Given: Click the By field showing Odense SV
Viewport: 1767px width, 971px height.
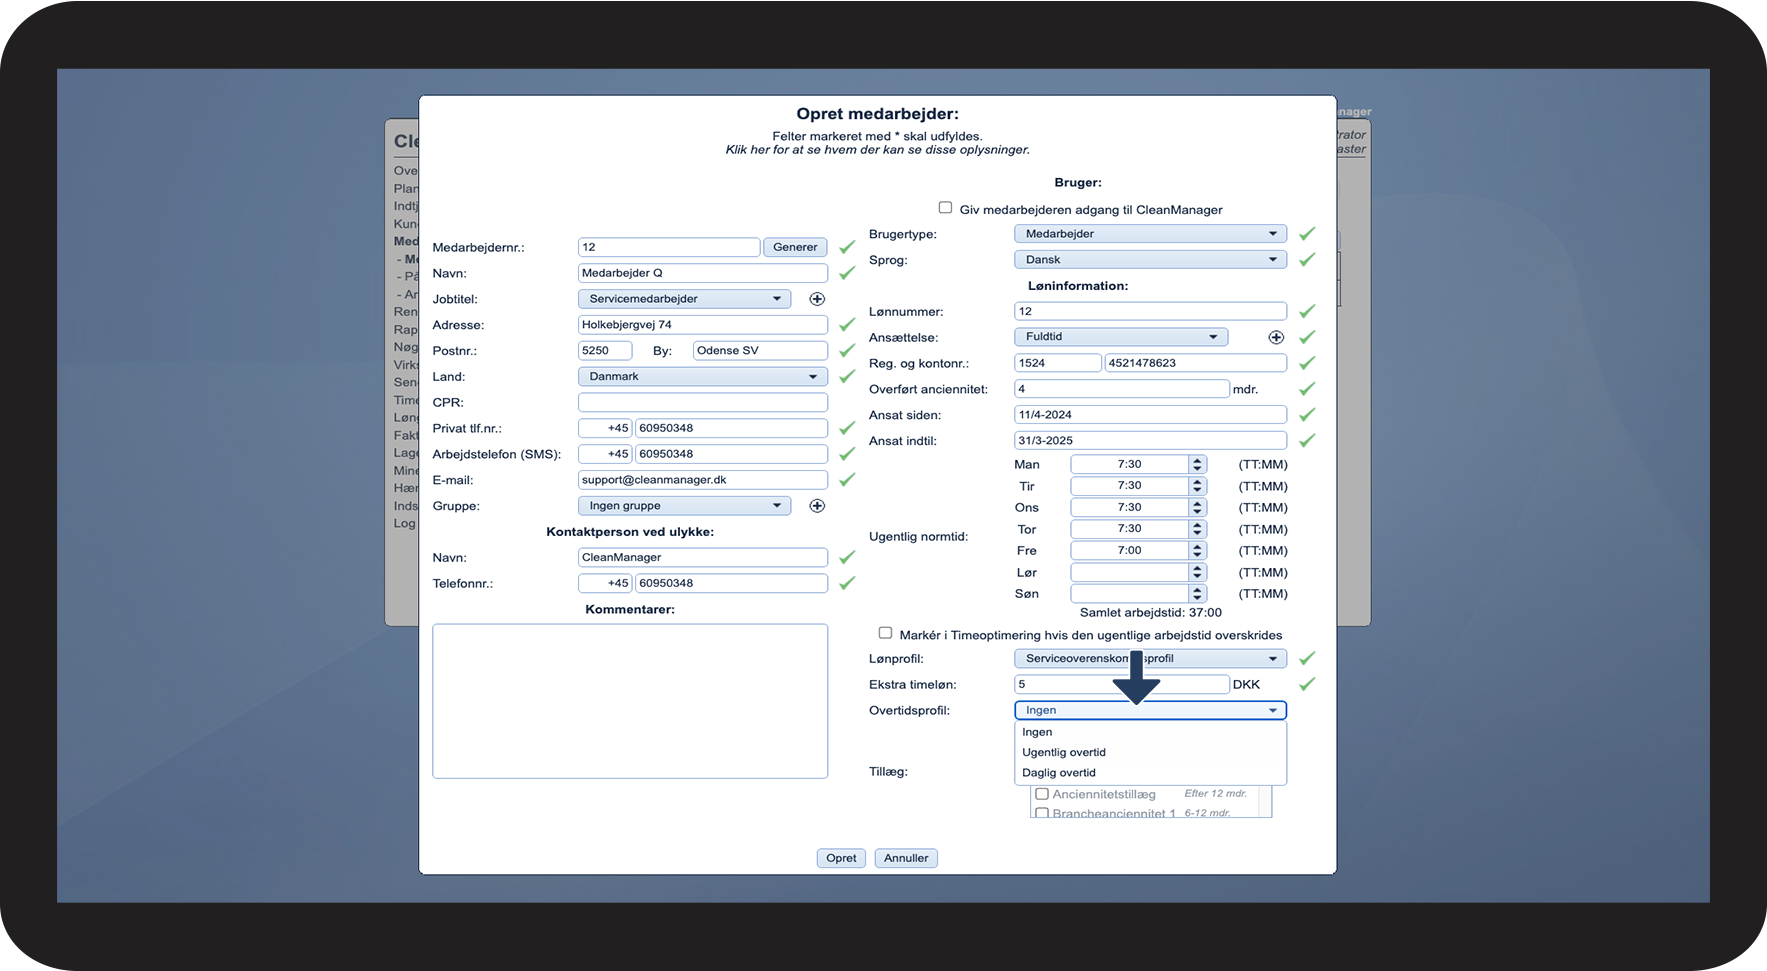Looking at the screenshot, I should 760,351.
